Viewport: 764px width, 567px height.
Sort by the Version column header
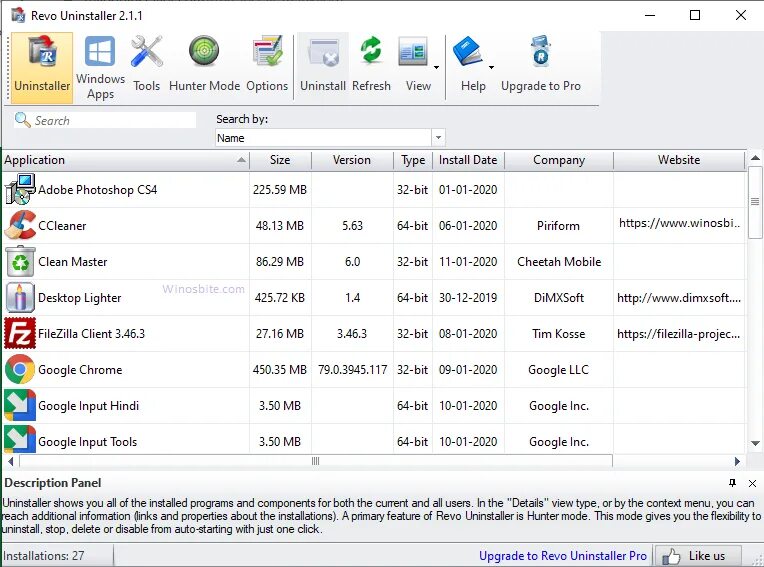tap(352, 160)
